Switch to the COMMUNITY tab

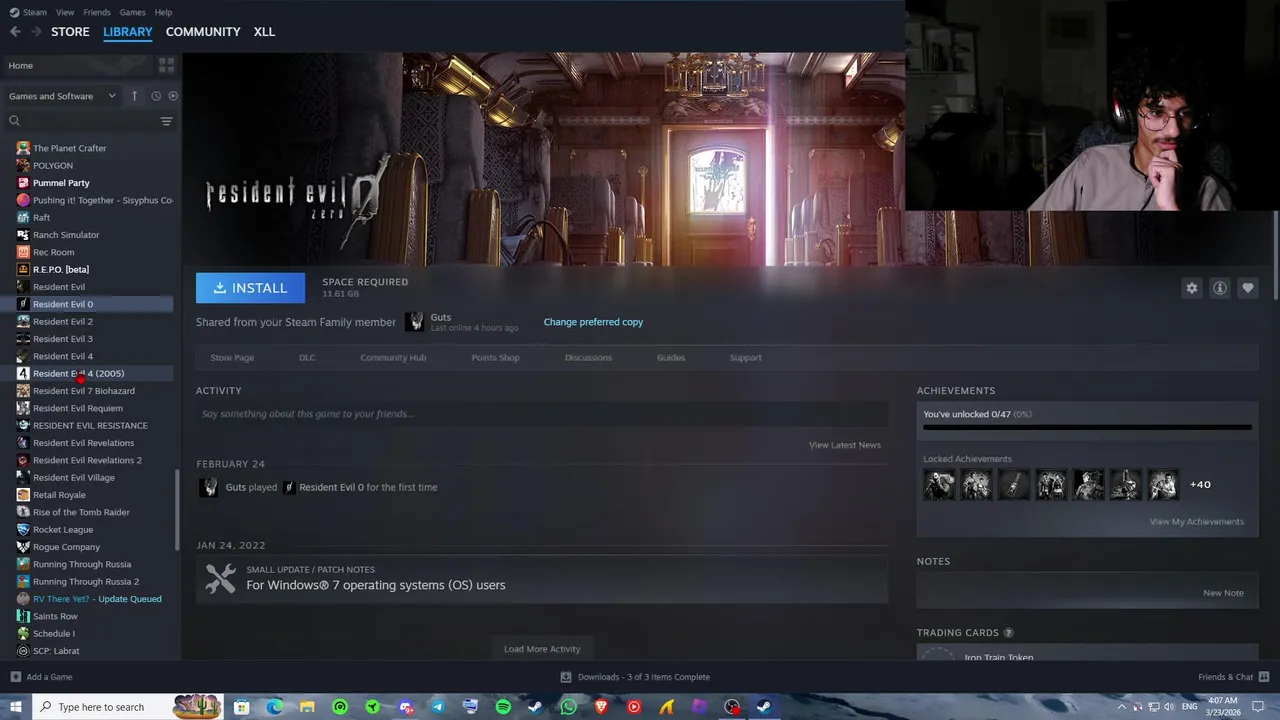[x=203, y=32]
